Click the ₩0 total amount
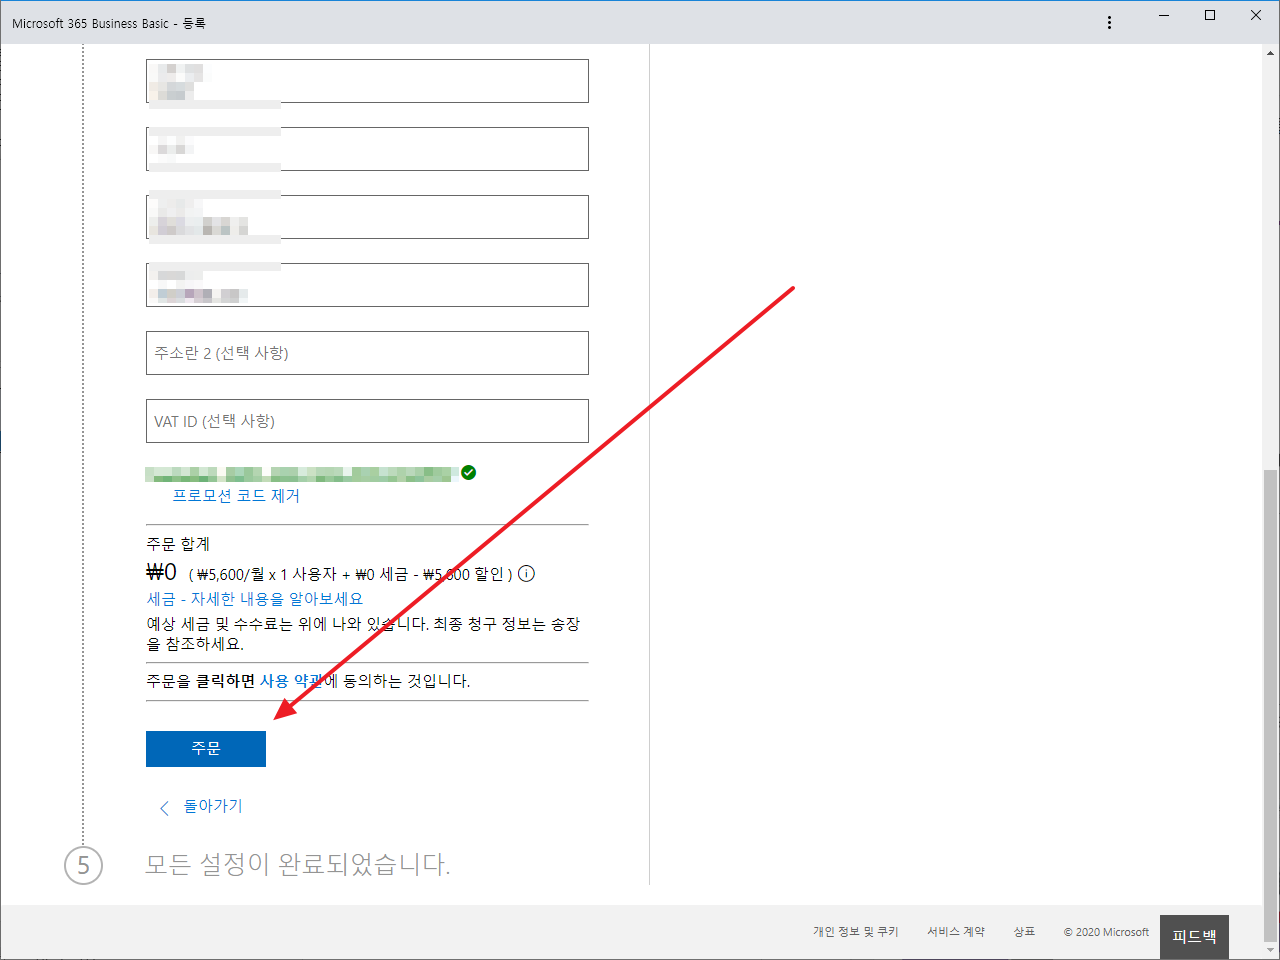Image resolution: width=1280 pixels, height=960 pixels. click(x=161, y=572)
